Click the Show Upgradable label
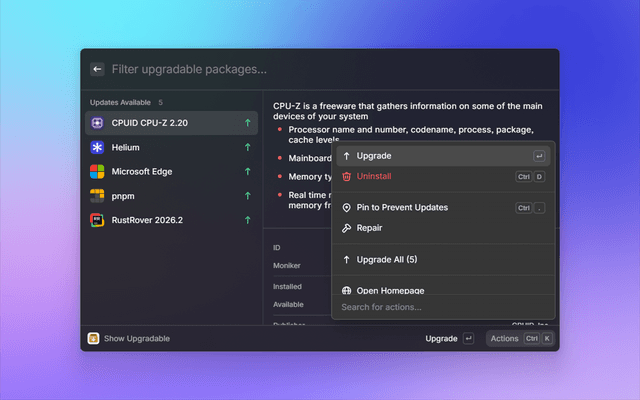Image resolution: width=640 pixels, height=400 pixels. point(137,338)
